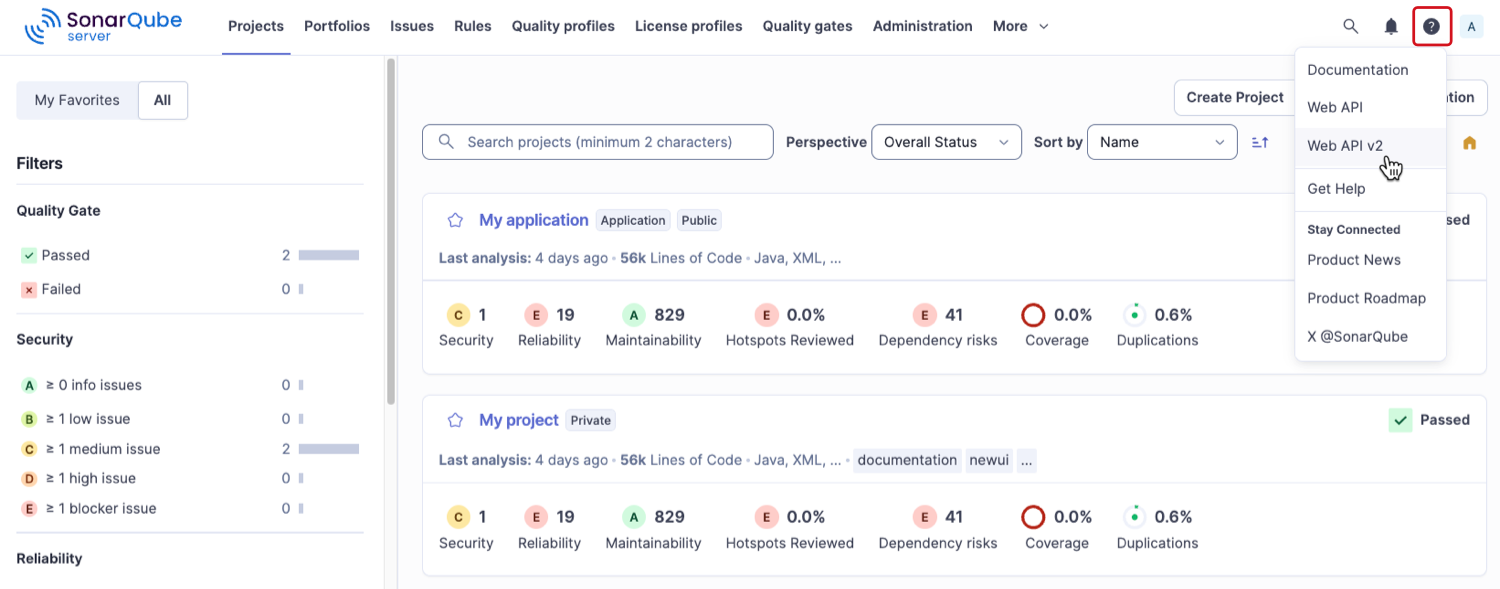Click My project Duplications indicator
Viewport: 1500px width, 589px height.
1134,517
